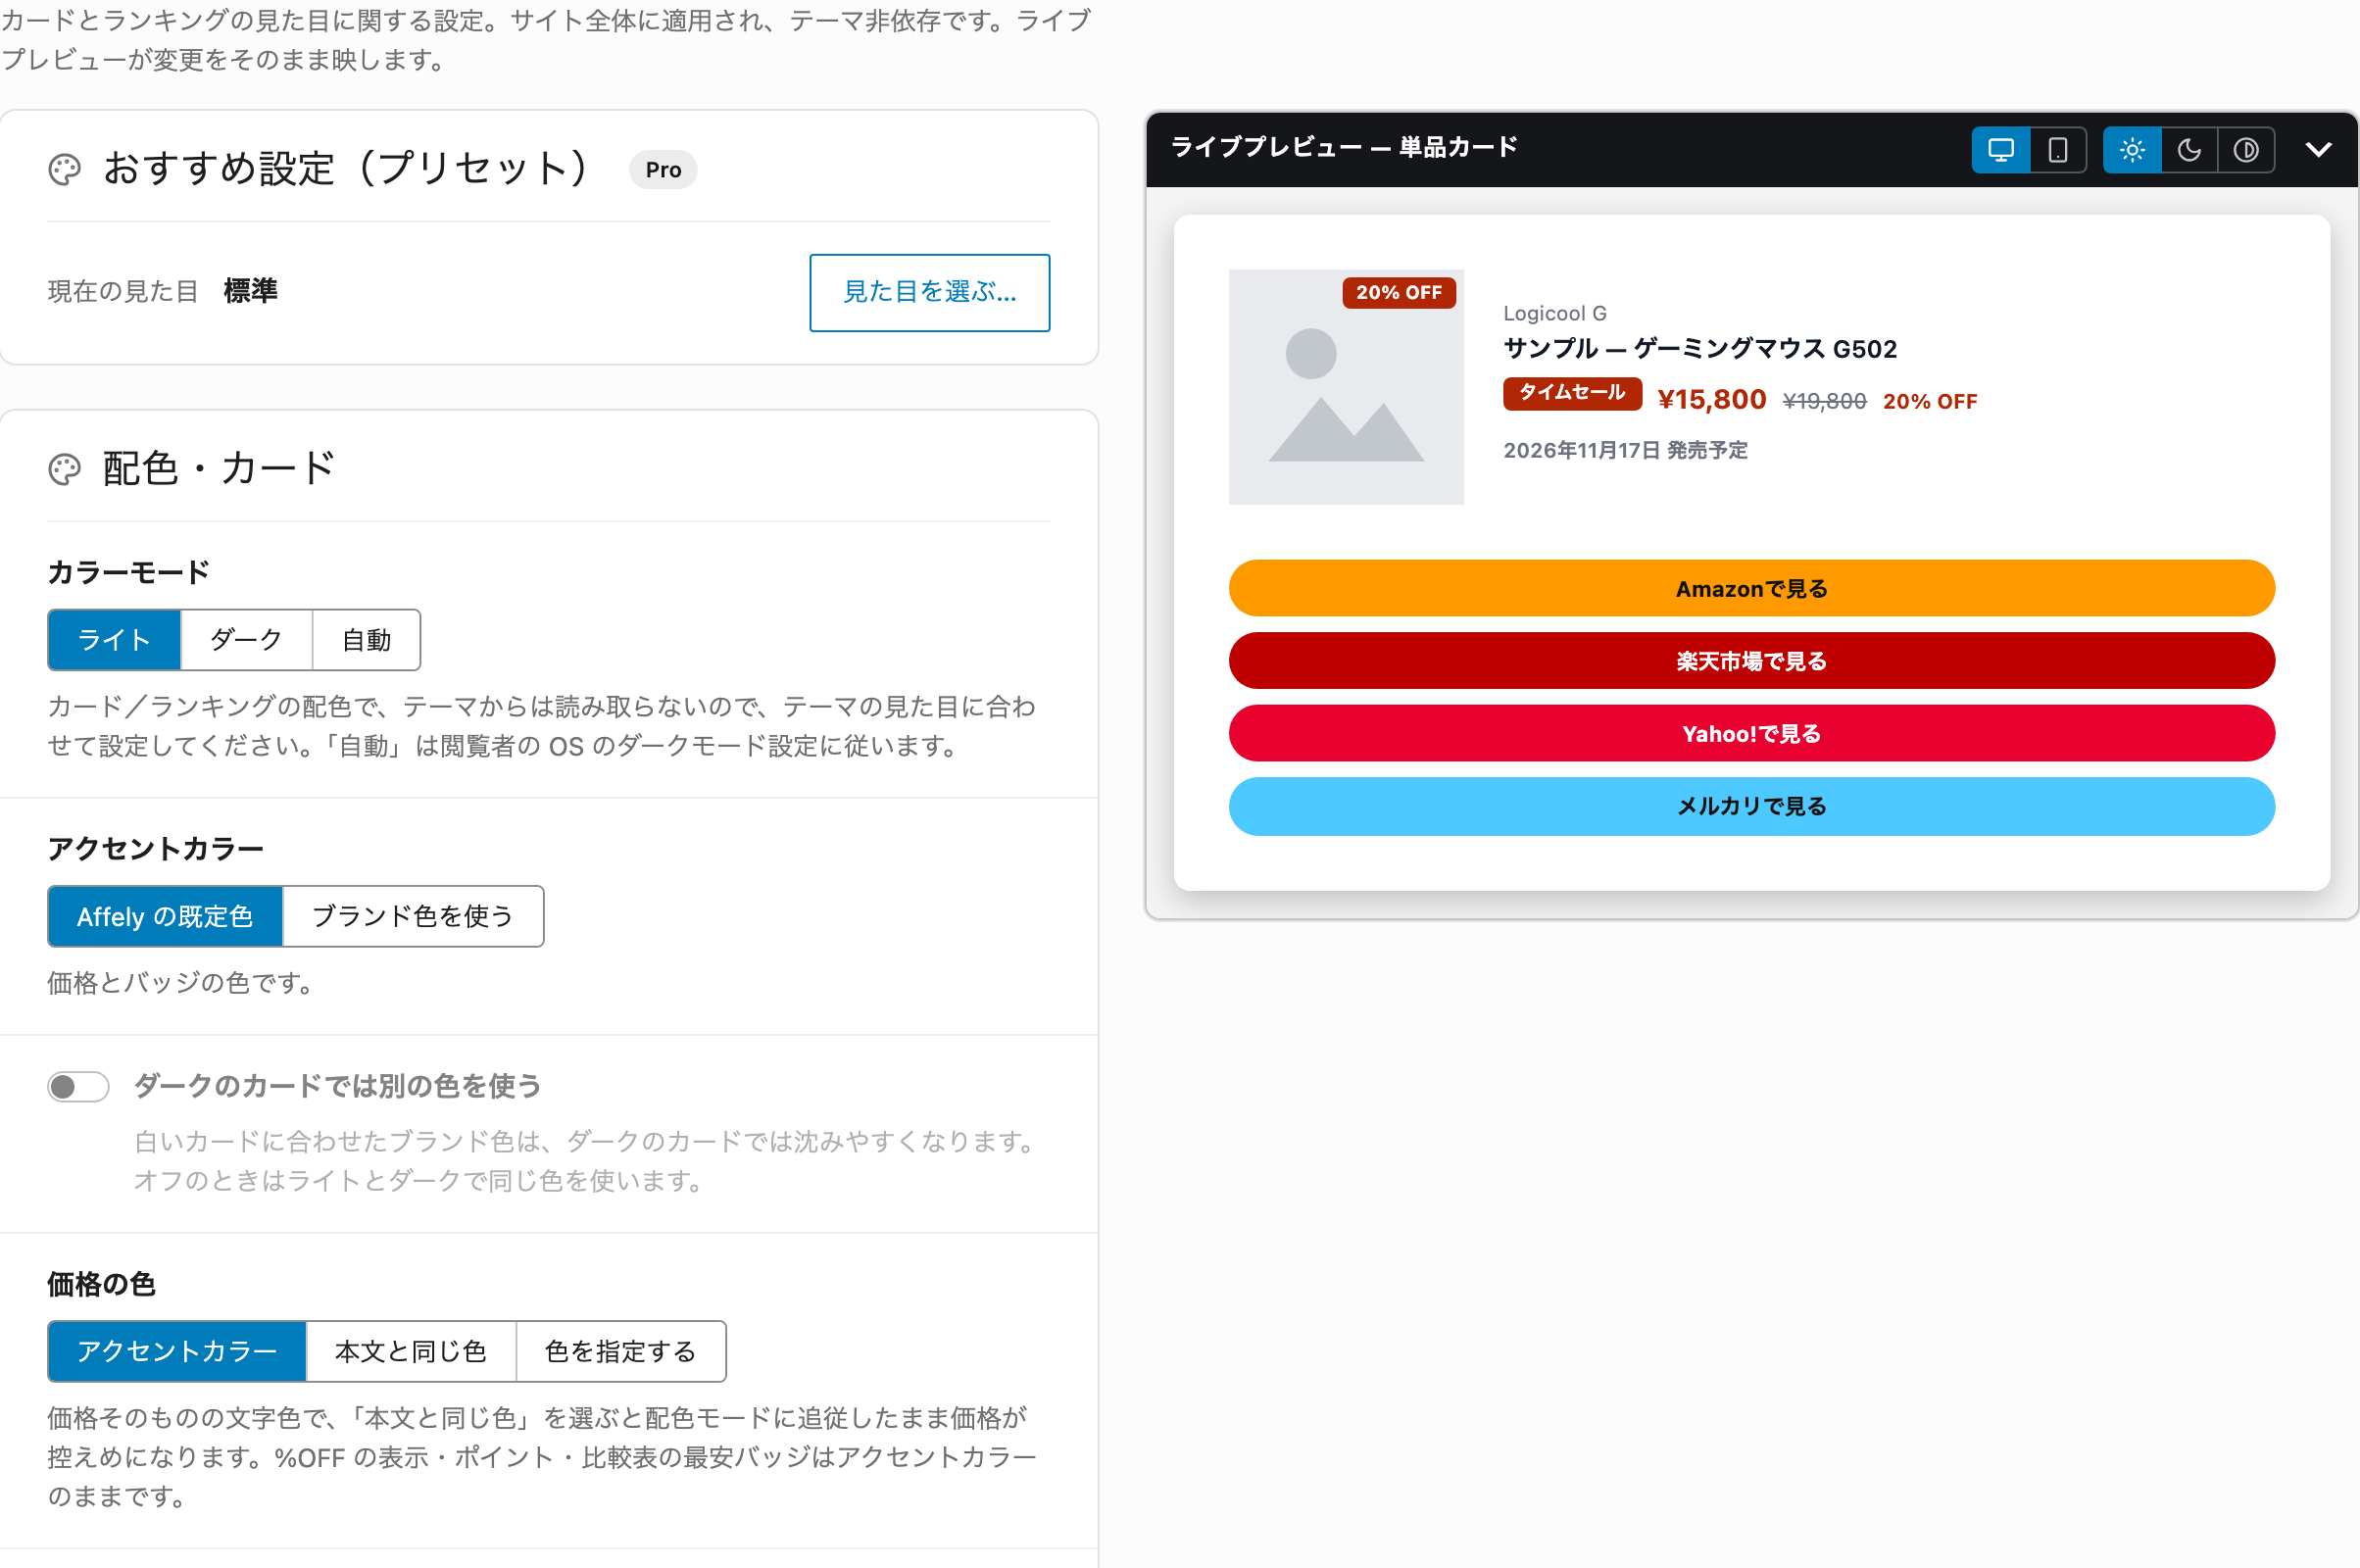Choose Affely の既定色 accent option
Screen dimensions: 2360x1568
165,916
